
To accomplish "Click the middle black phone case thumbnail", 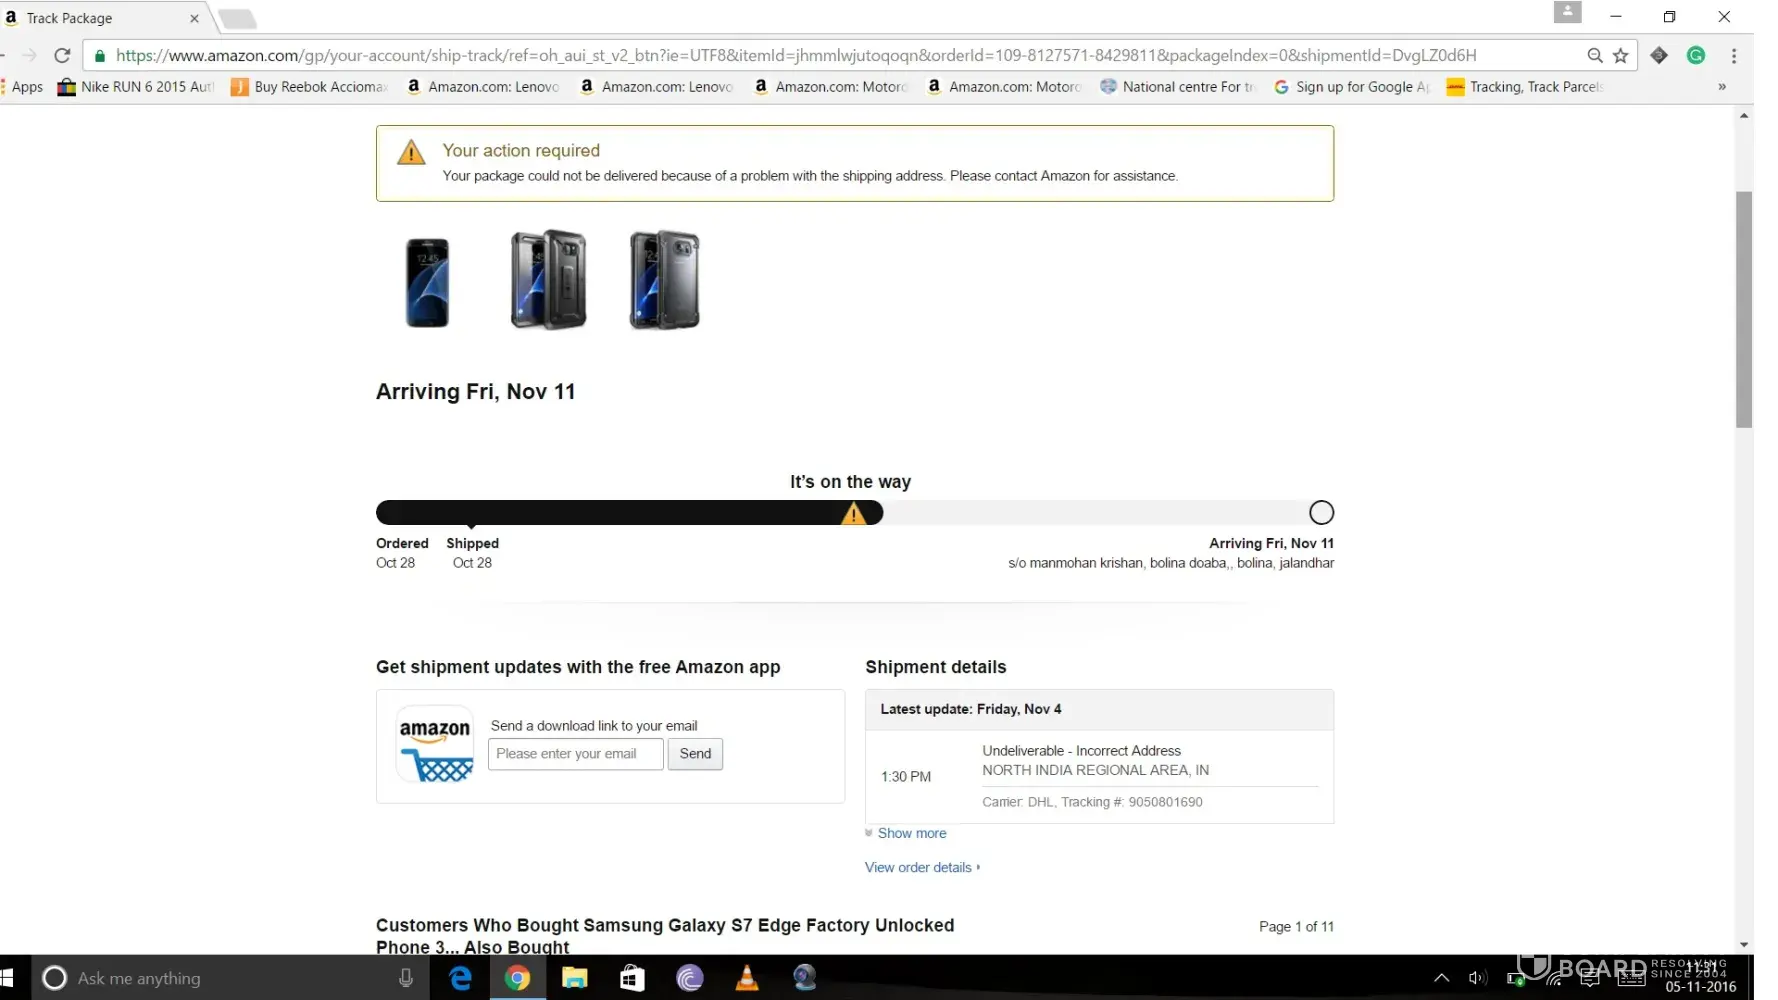I will (548, 280).
